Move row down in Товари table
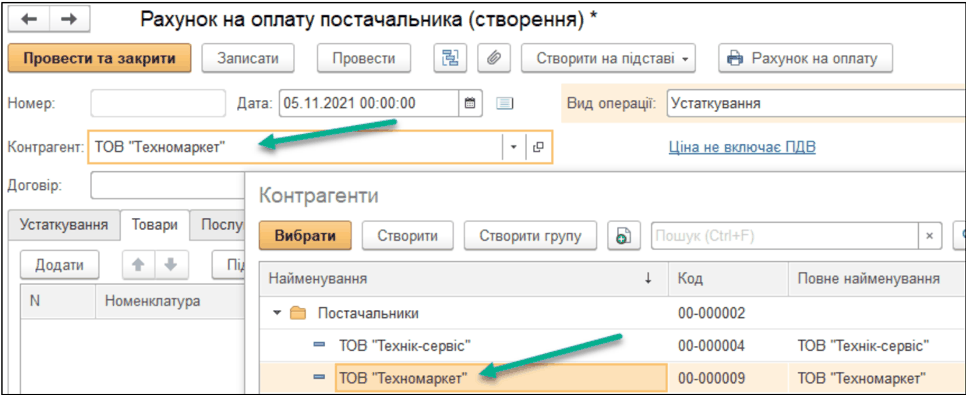Screen dimensions: 966x395 pyautogui.click(x=171, y=264)
